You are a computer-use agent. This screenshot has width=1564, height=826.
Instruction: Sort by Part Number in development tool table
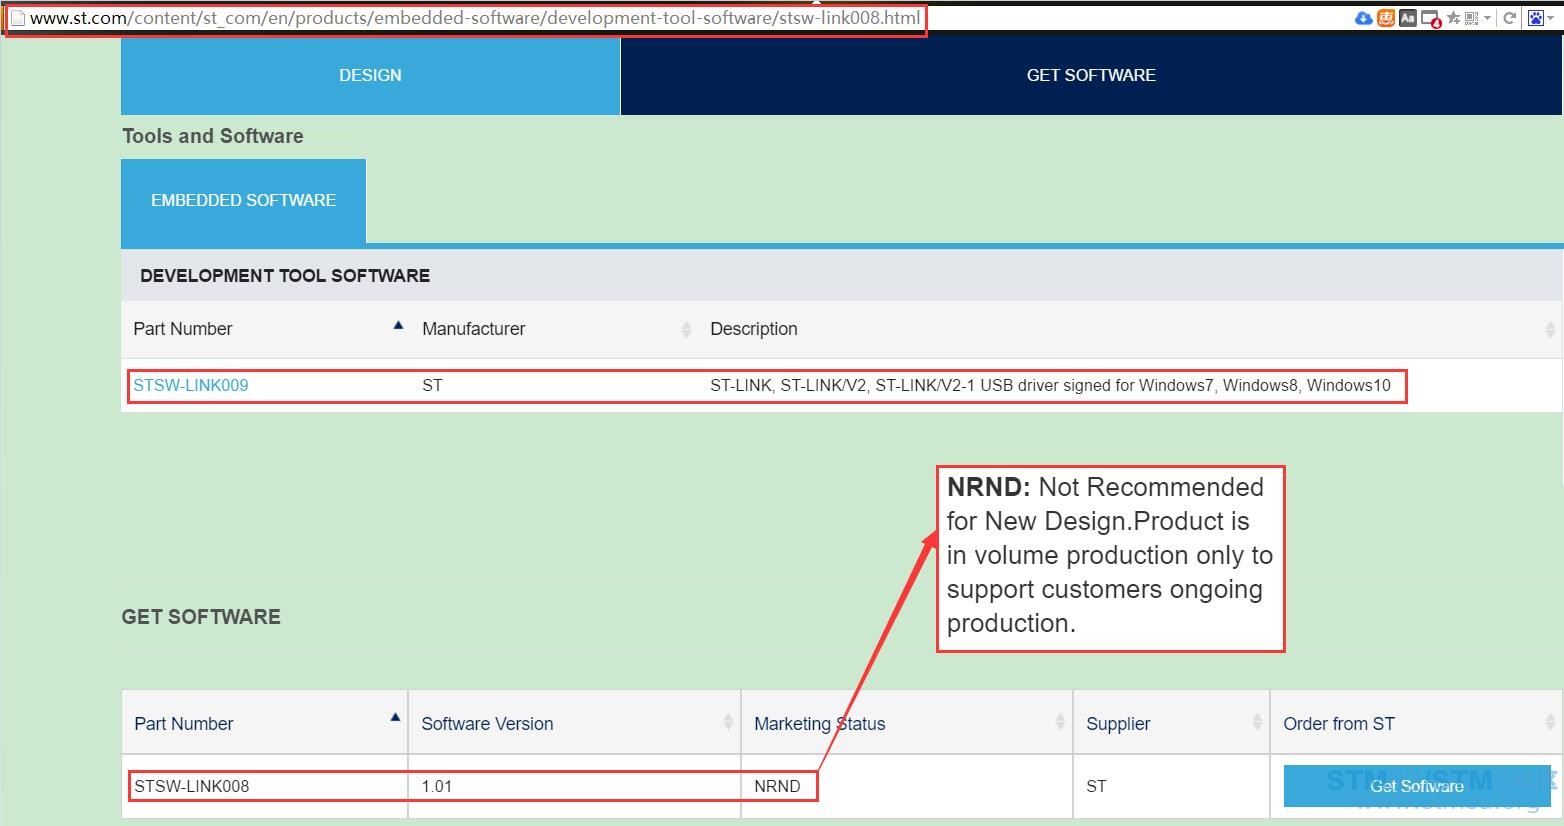[265, 329]
